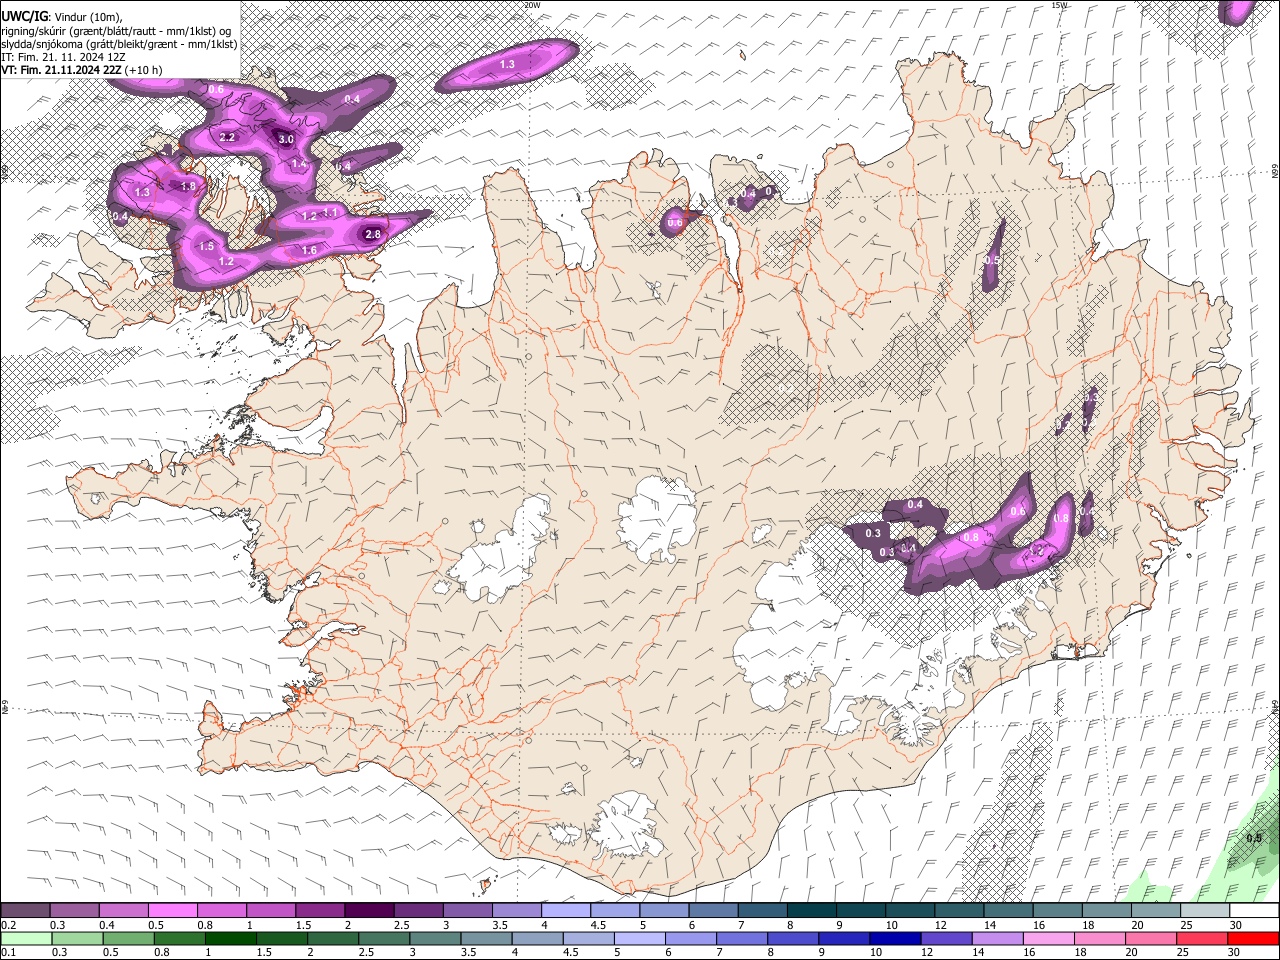Click the '1.5' snowfall value label
The height and width of the screenshot is (960, 1280).
(x=206, y=245)
